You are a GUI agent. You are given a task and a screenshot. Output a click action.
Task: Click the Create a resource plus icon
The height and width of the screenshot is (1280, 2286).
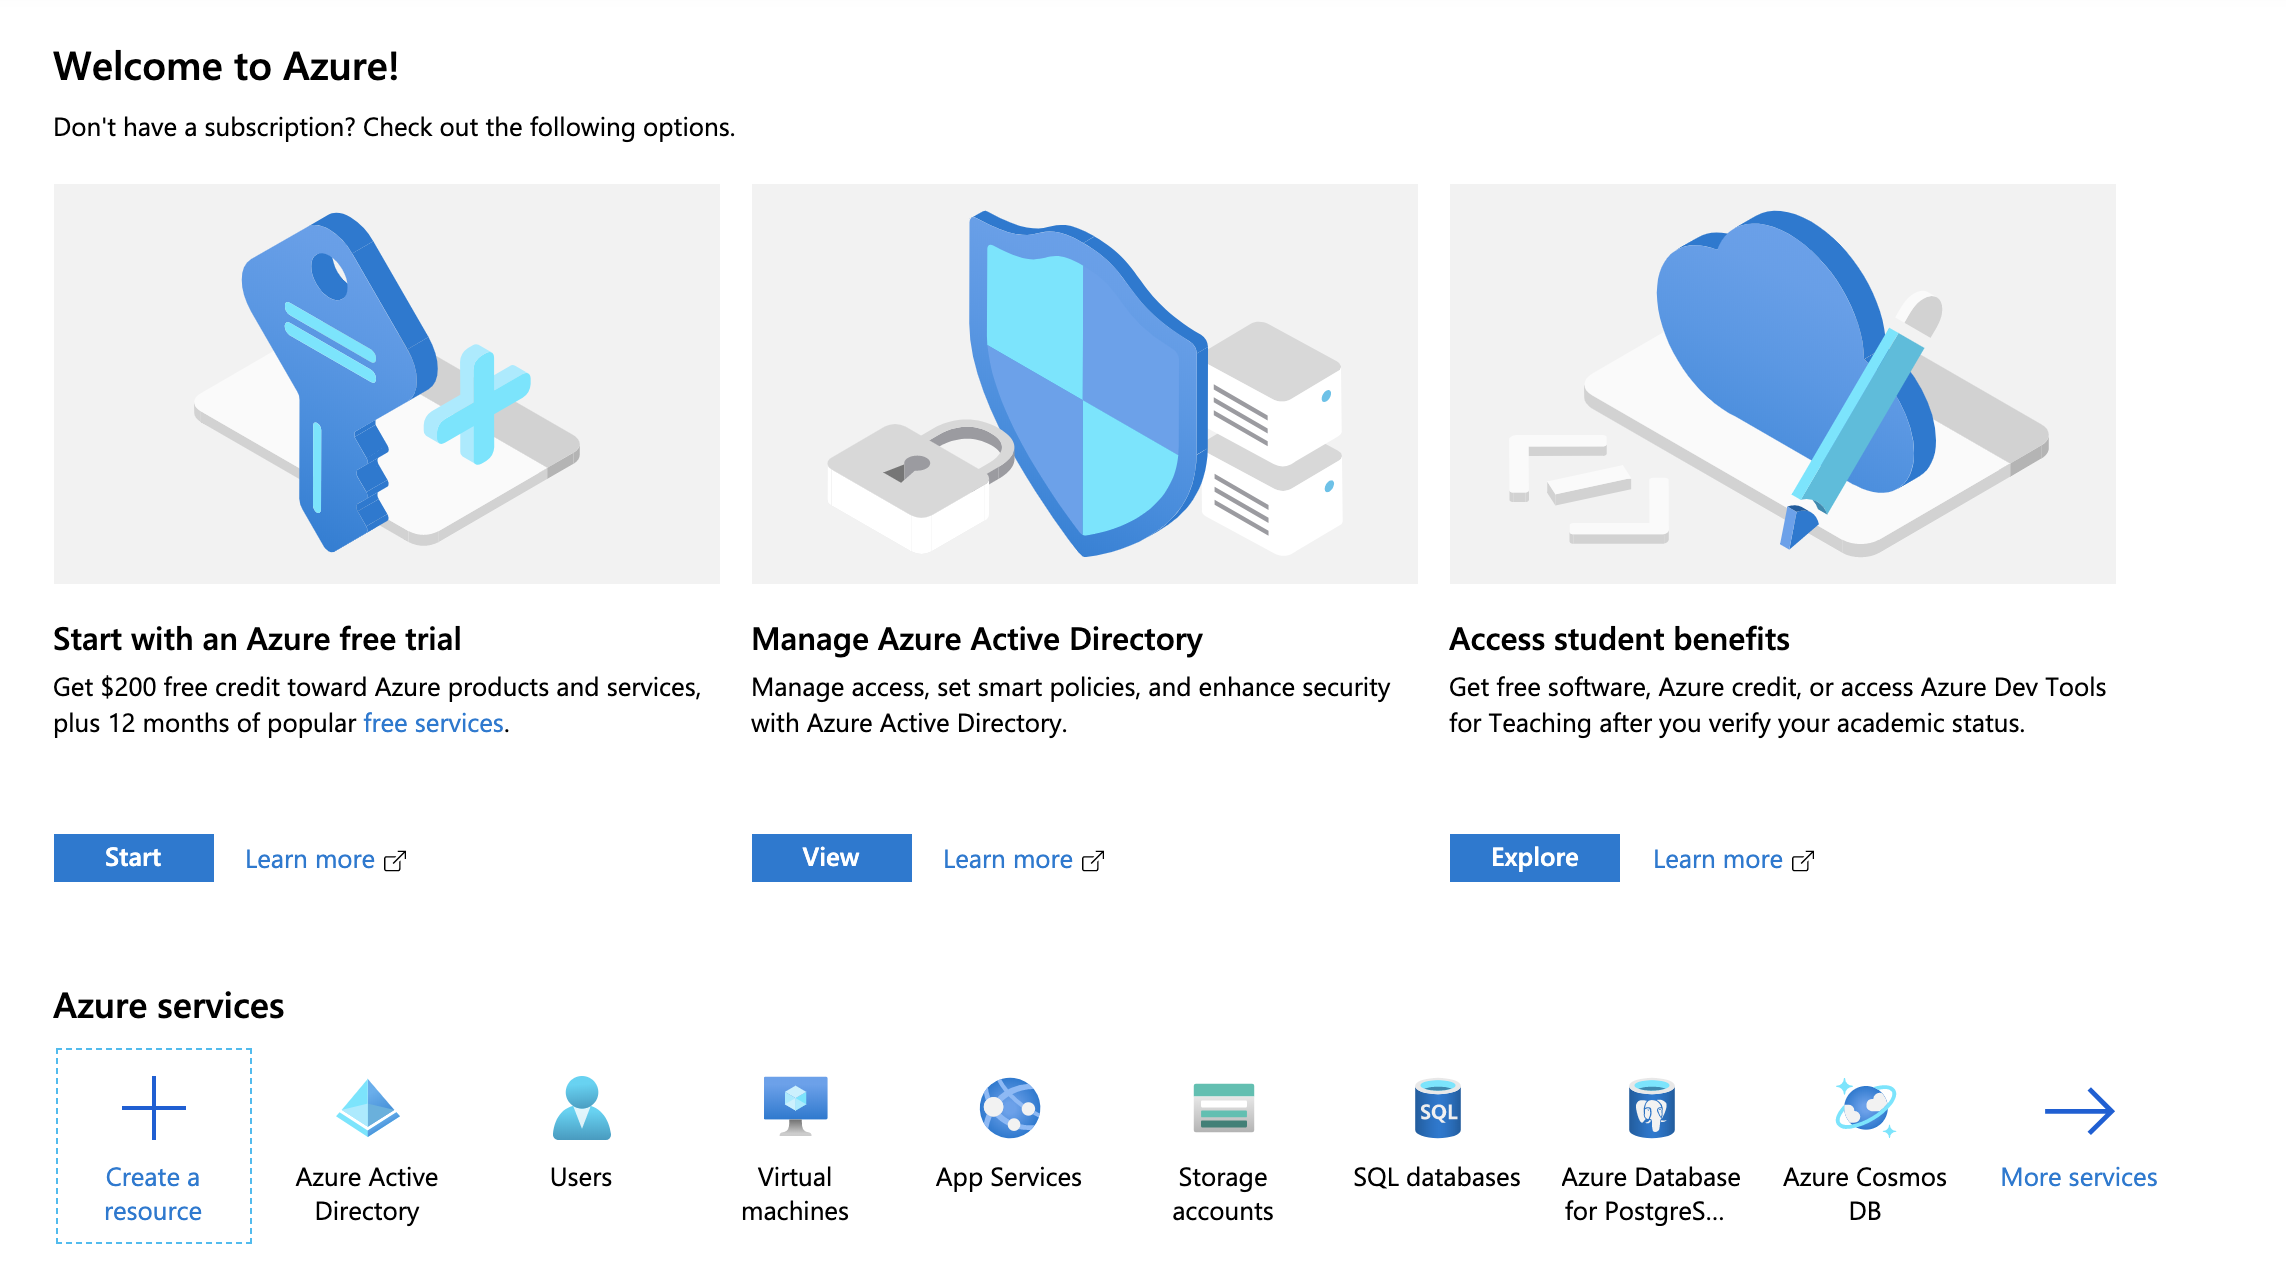point(153,1108)
